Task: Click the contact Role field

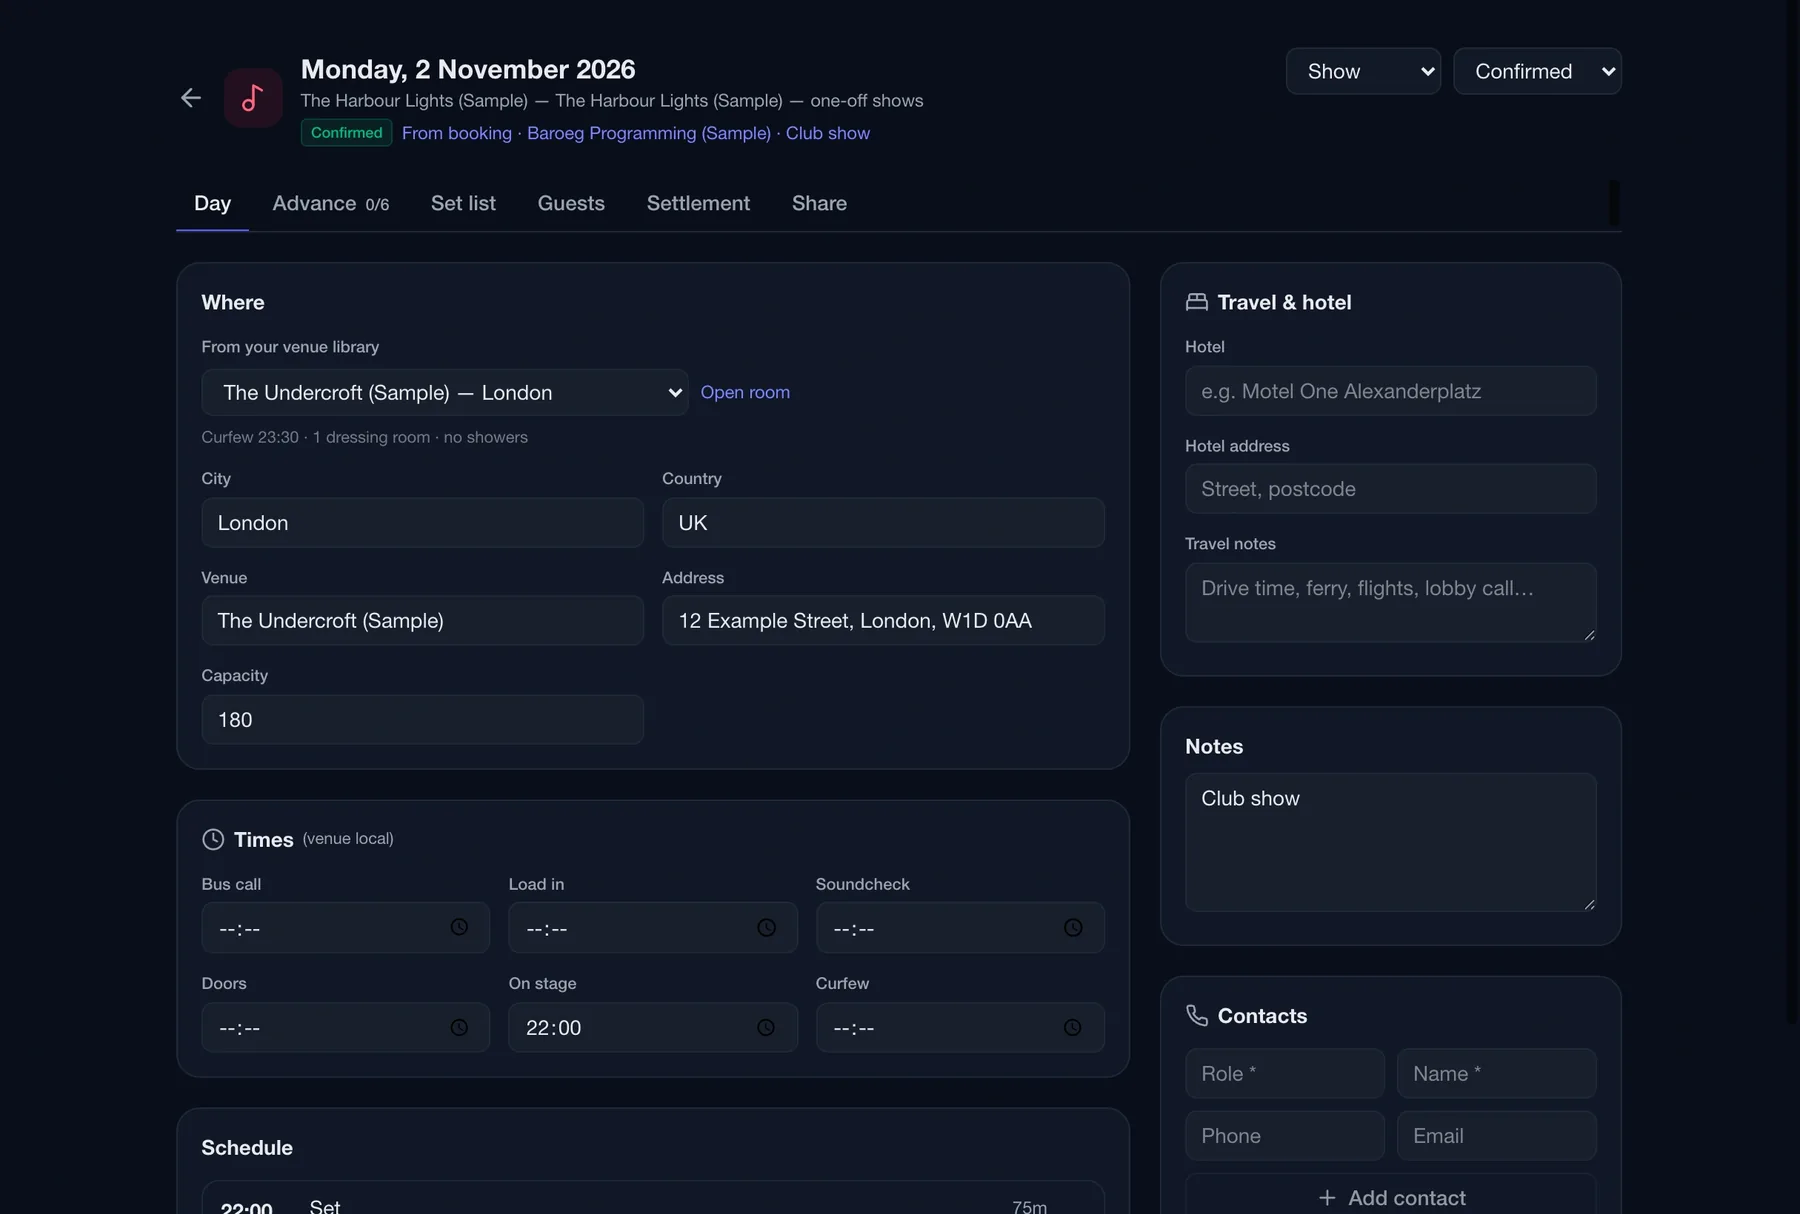Action: 1285,1074
